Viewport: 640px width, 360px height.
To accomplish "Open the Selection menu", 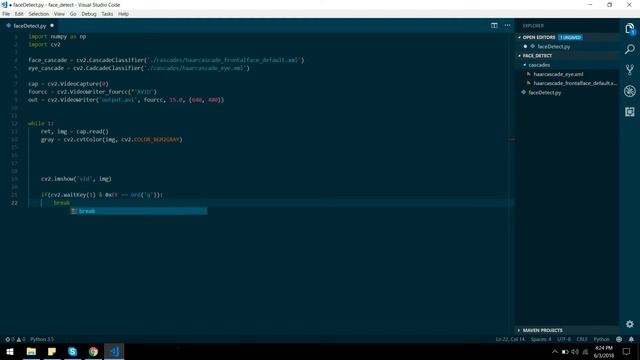I will (38, 14).
